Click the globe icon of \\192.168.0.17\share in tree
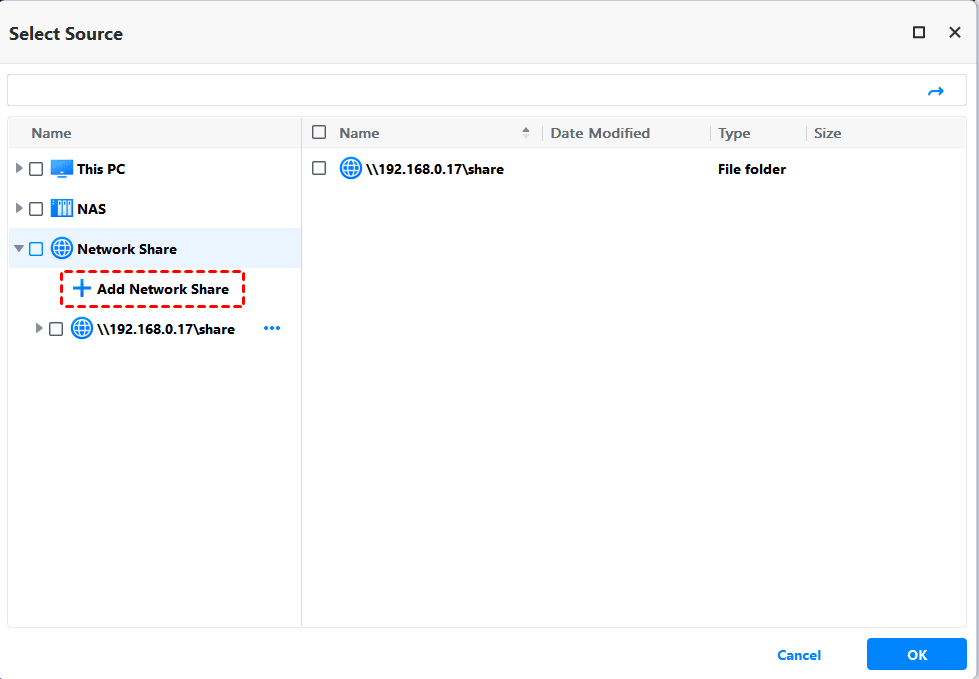Viewport: 979px width, 679px height. click(x=82, y=329)
